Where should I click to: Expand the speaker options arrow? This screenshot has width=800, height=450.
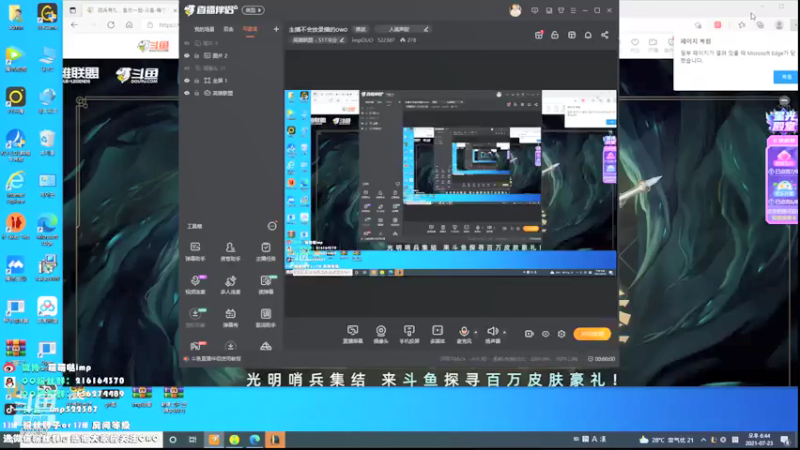point(505,332)
